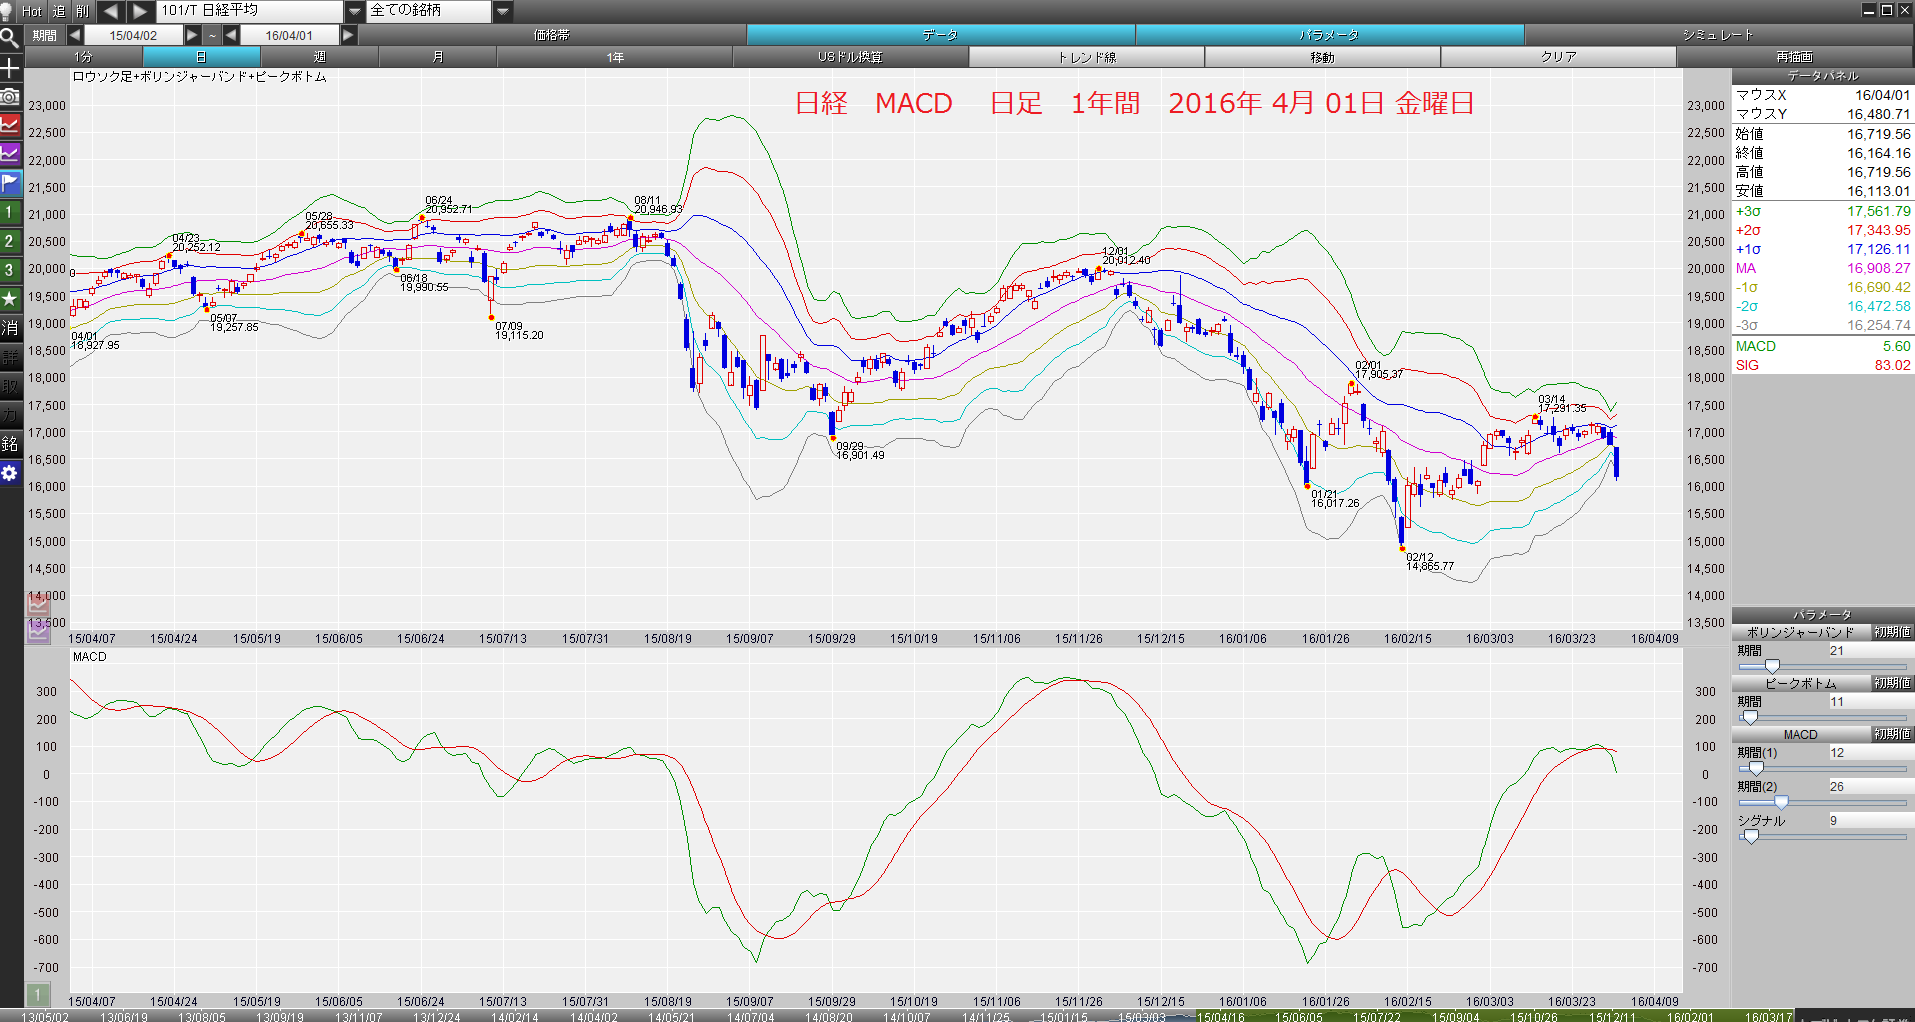The height and width of the screenshot is (1022, 1915).
Task: Click the 削 delete button
Action: tap(83, 11)
